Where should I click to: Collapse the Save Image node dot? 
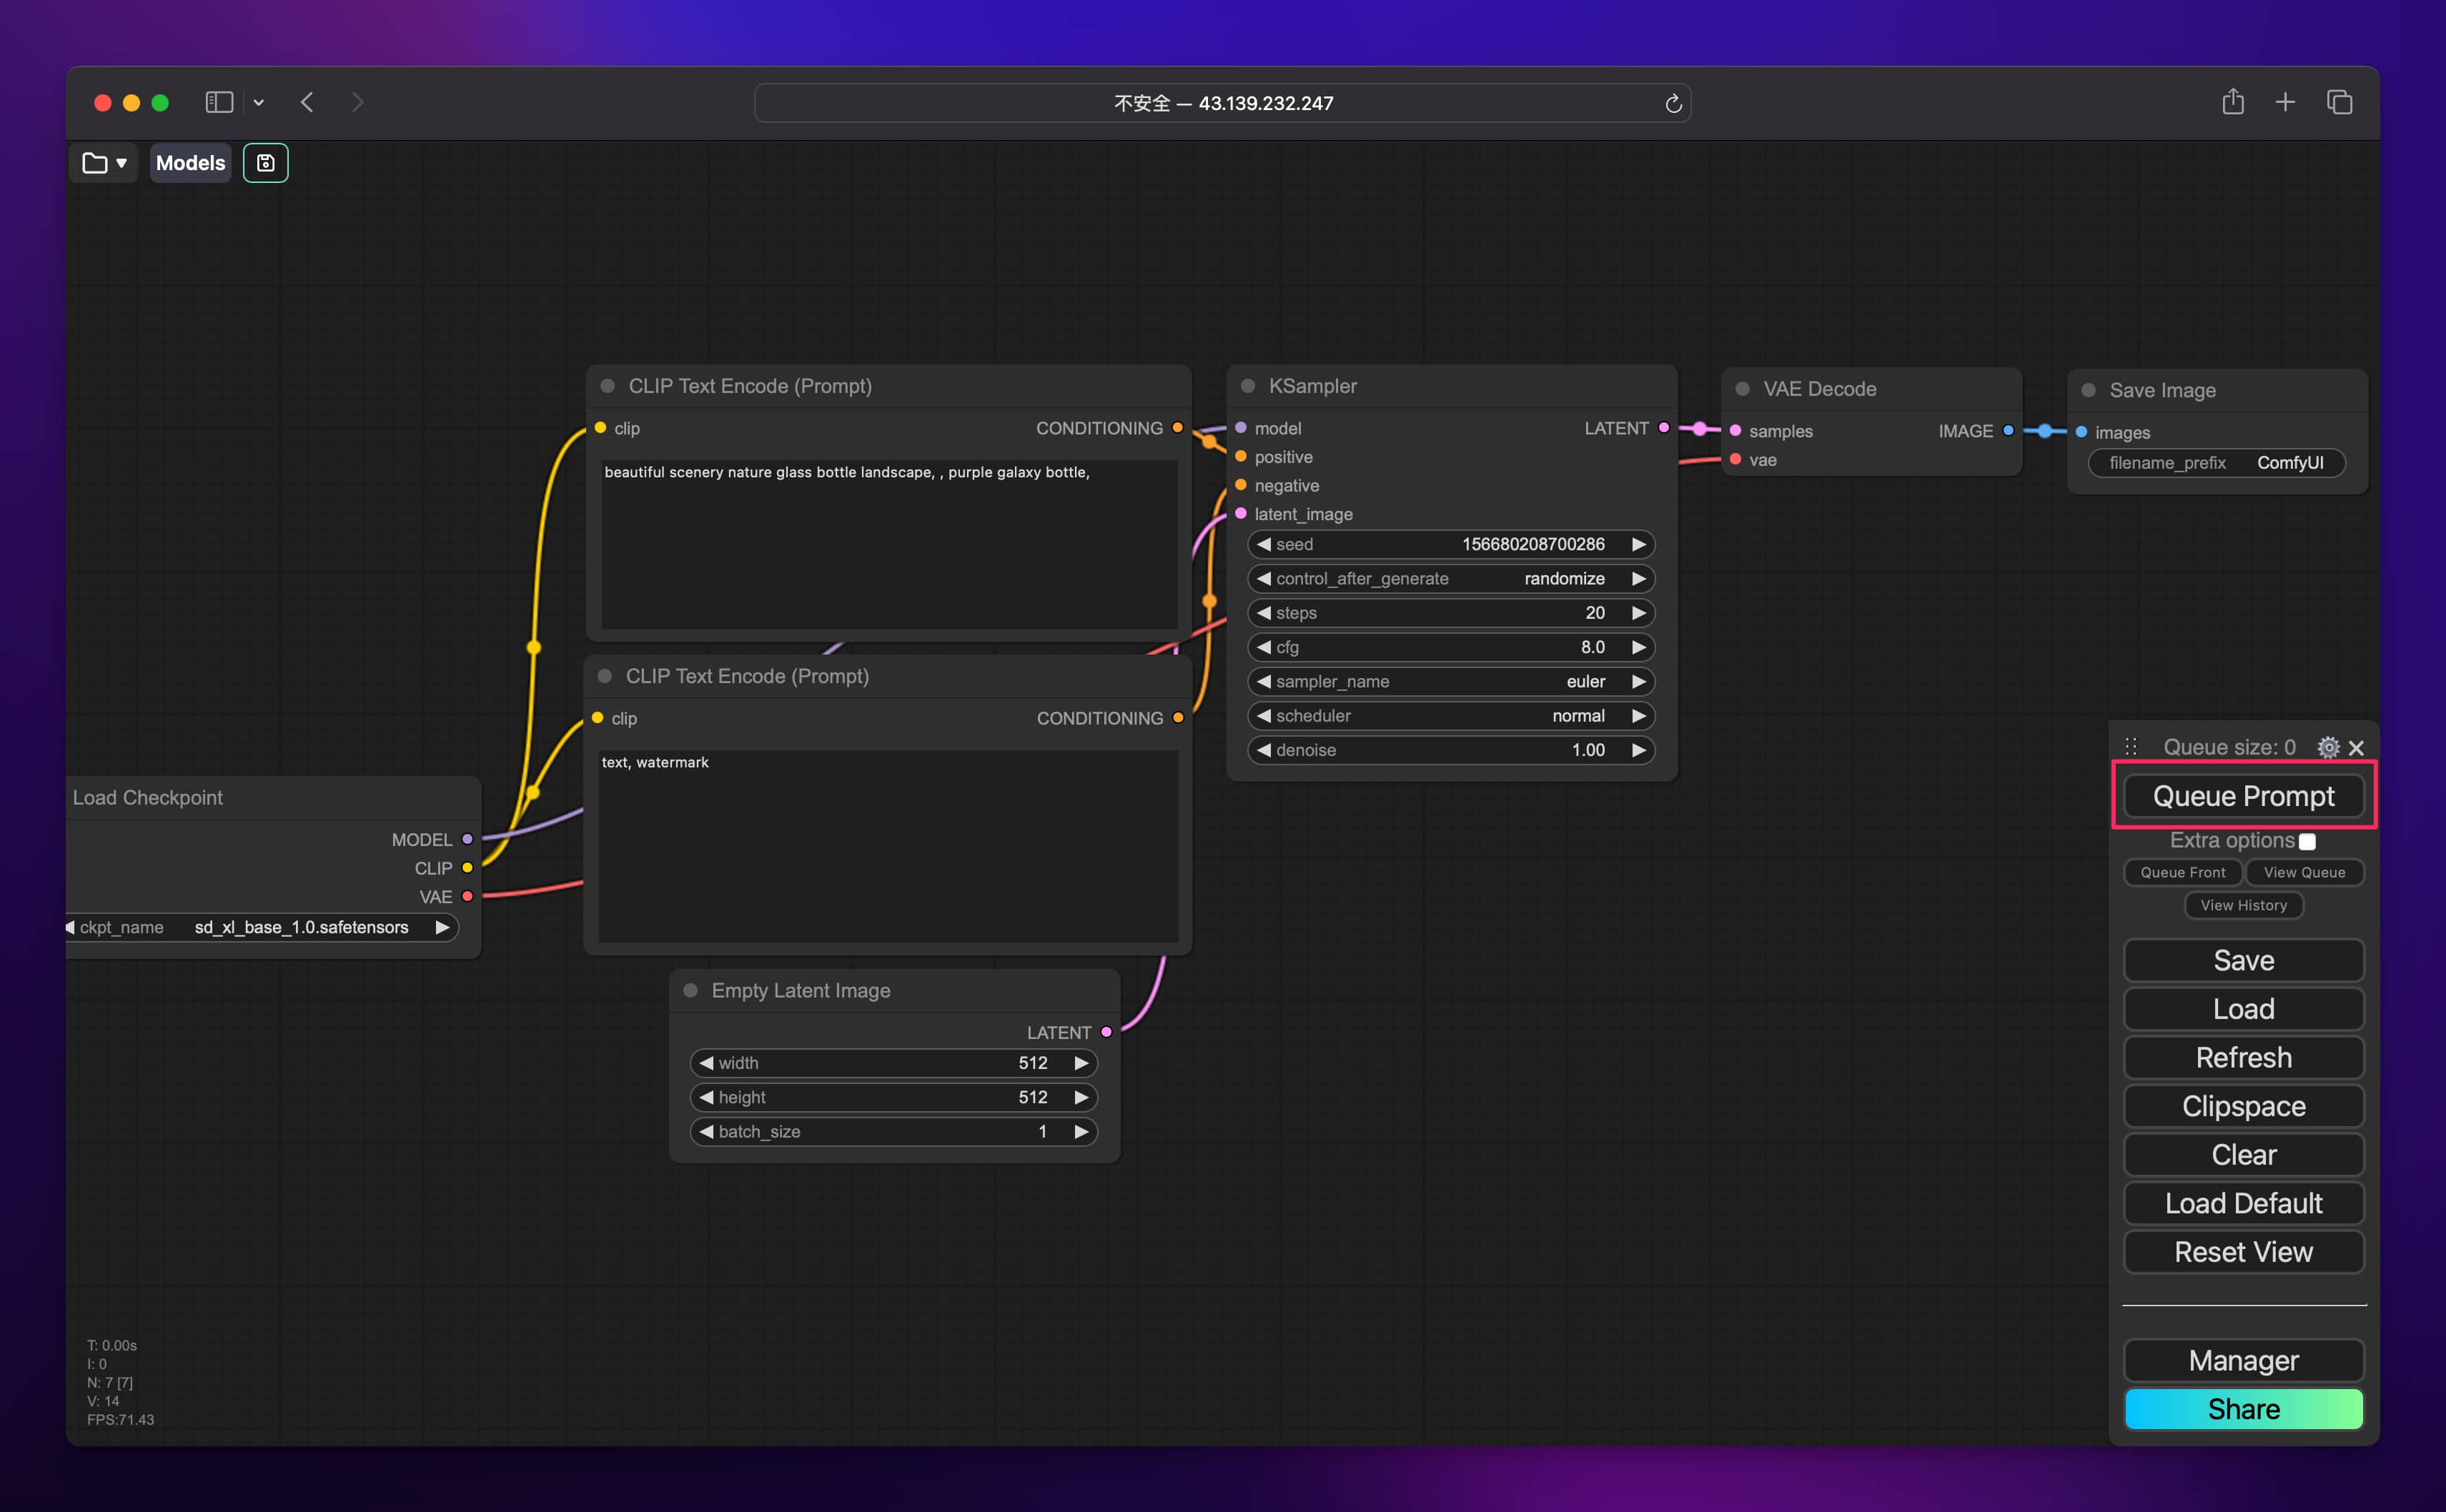[x=2088, y=391]
